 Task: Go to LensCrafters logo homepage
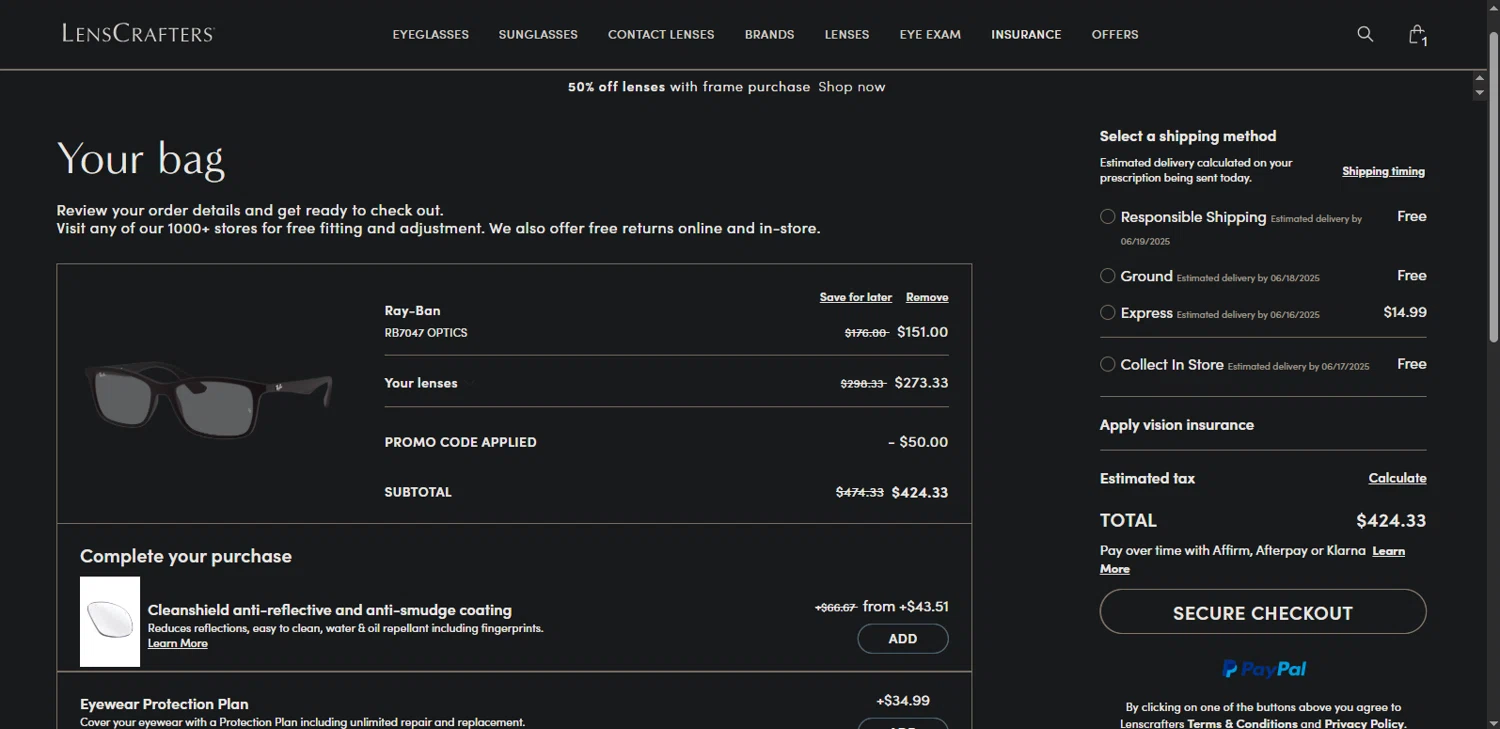[x=138, y=33]
